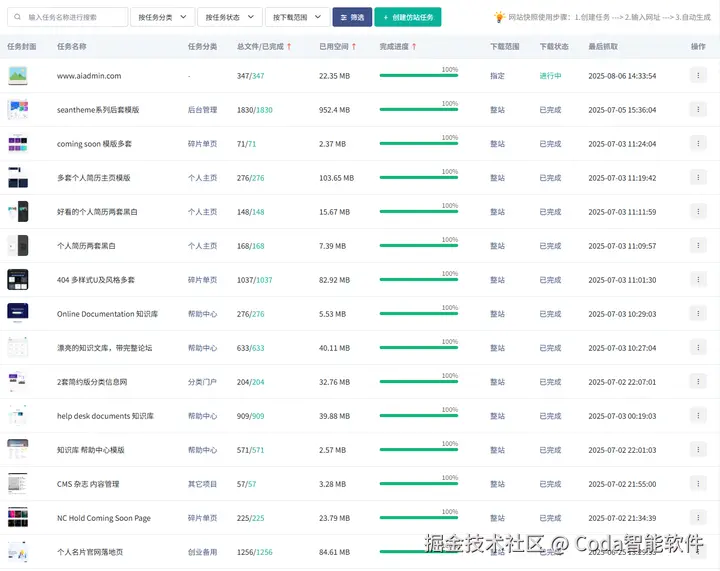The width and height of the screenshot is (720, 571).
Task: Click seantheme系列后套模版 cover thumbnail
Action: 18,109
